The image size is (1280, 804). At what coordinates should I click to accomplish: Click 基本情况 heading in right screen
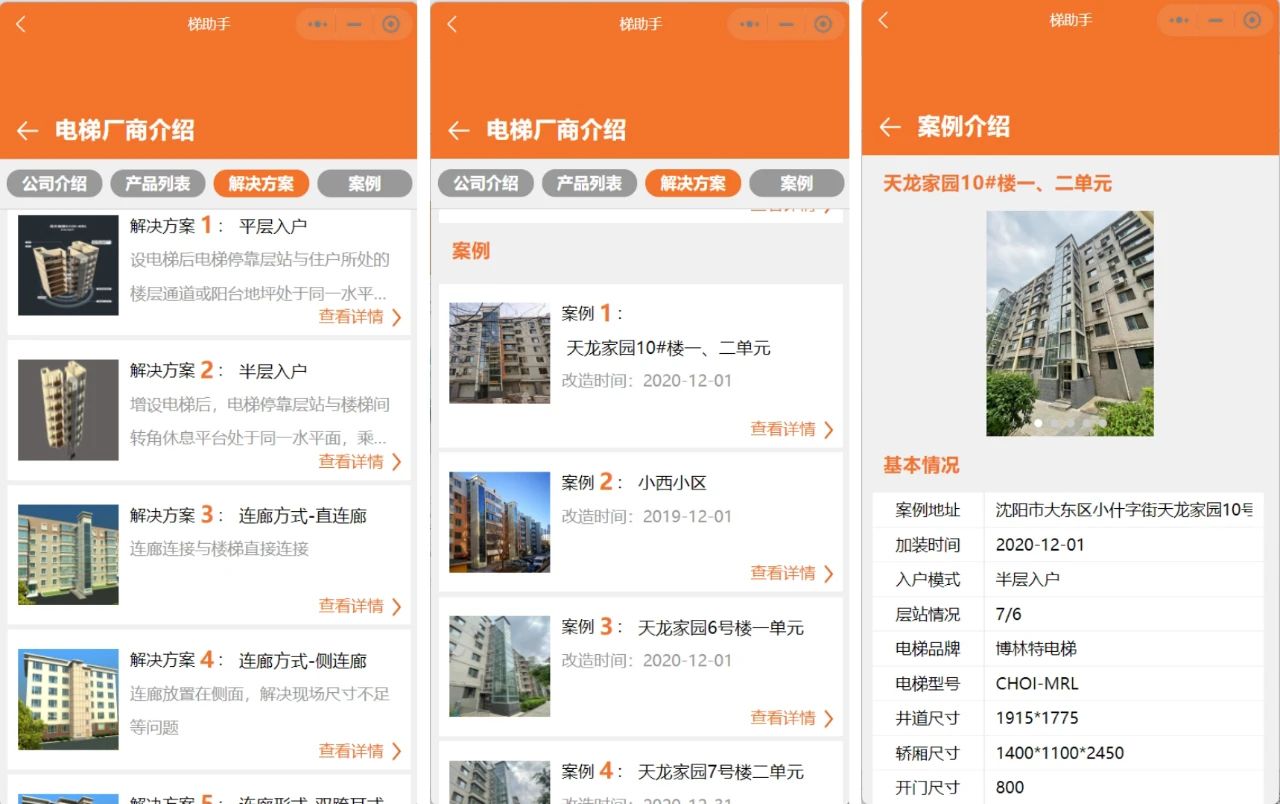click(x=921, y=465)
